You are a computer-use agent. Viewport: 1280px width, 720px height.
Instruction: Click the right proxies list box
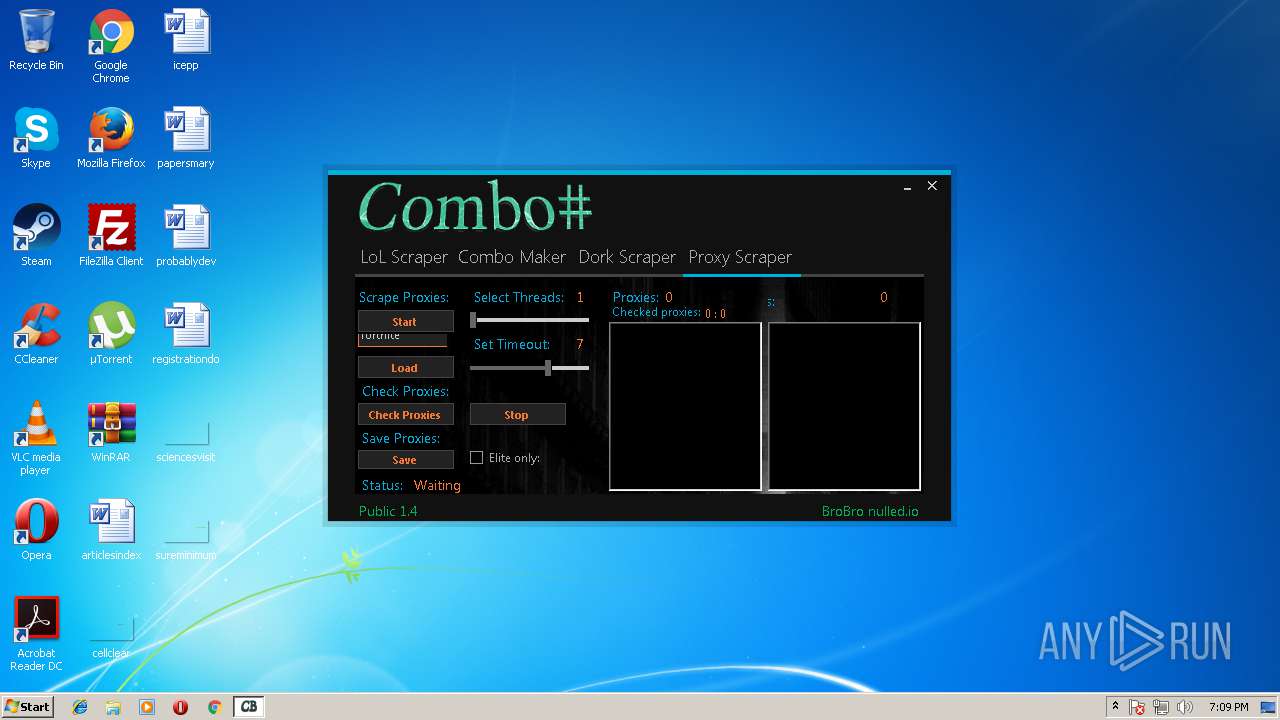(844, 407)
